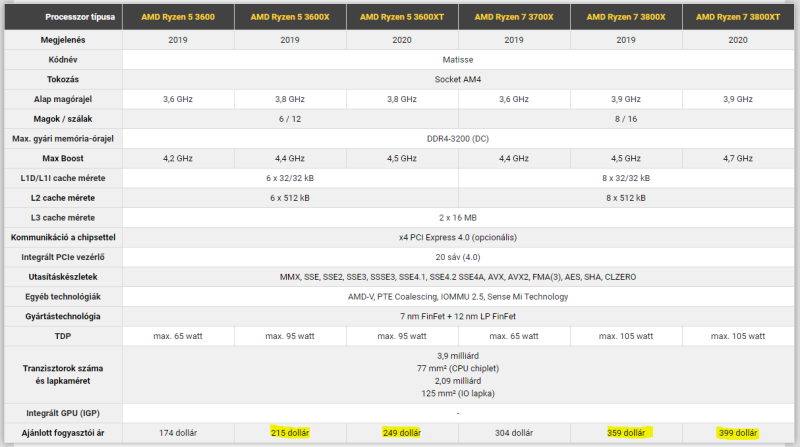Click the 8 / 16 cores cell
Viewport: 800px width, 447px height.
click(x=626, y=119)
